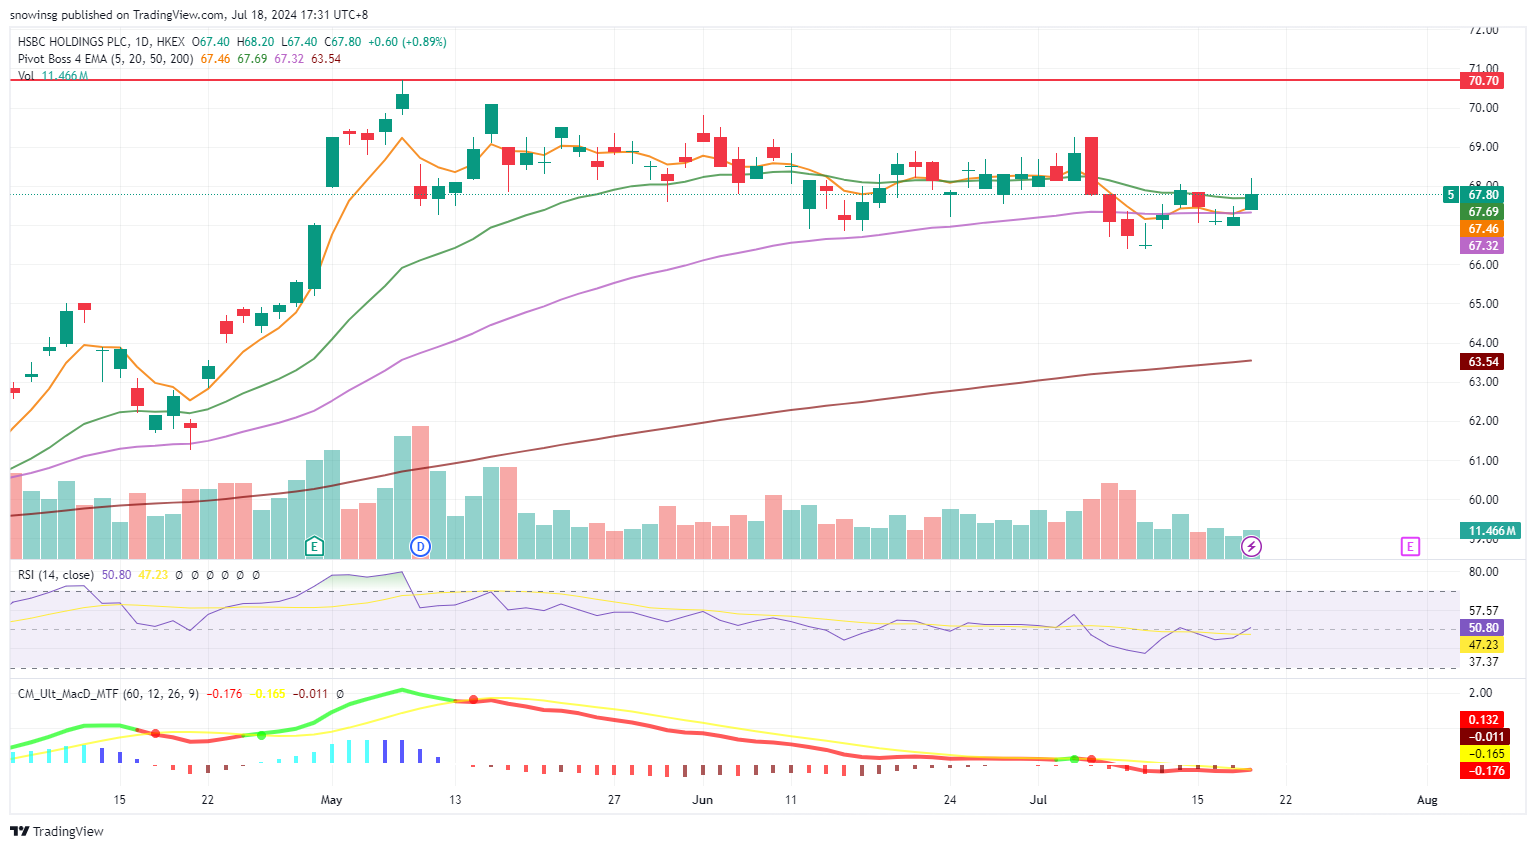Click the purple 67.32 EMA price label

[x=1482, y=246]
